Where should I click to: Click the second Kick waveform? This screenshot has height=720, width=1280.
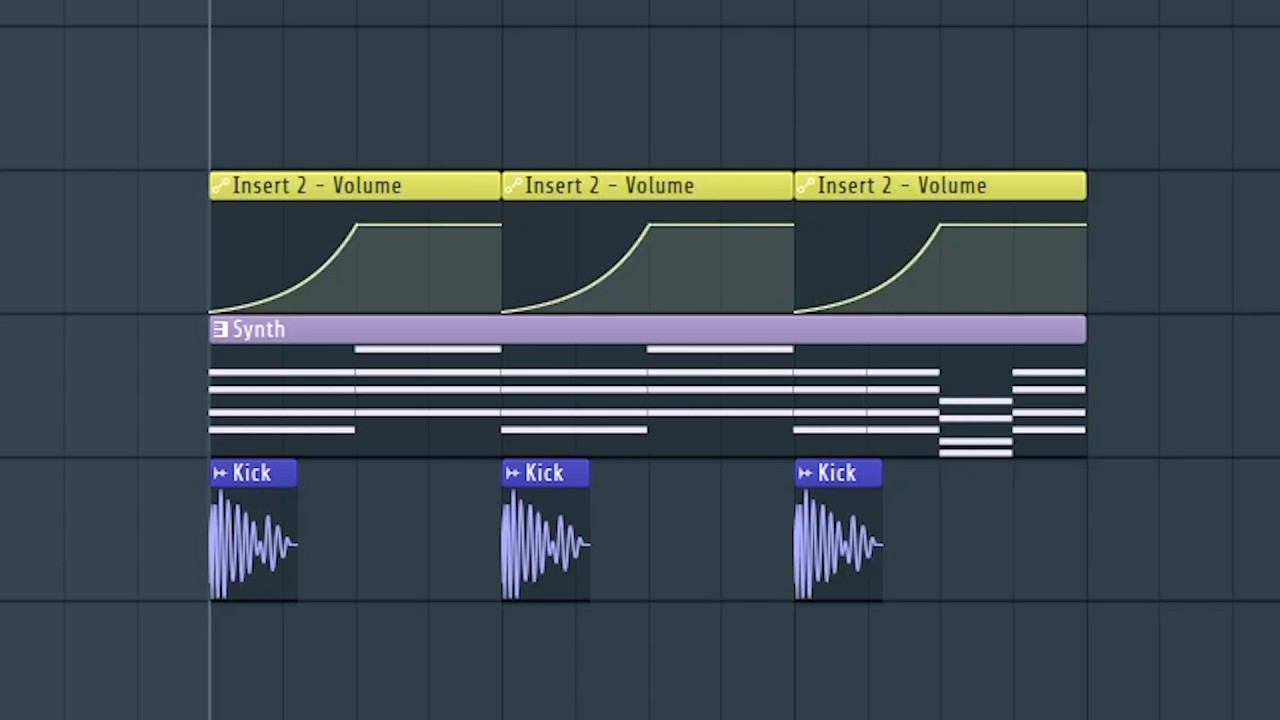545,545
